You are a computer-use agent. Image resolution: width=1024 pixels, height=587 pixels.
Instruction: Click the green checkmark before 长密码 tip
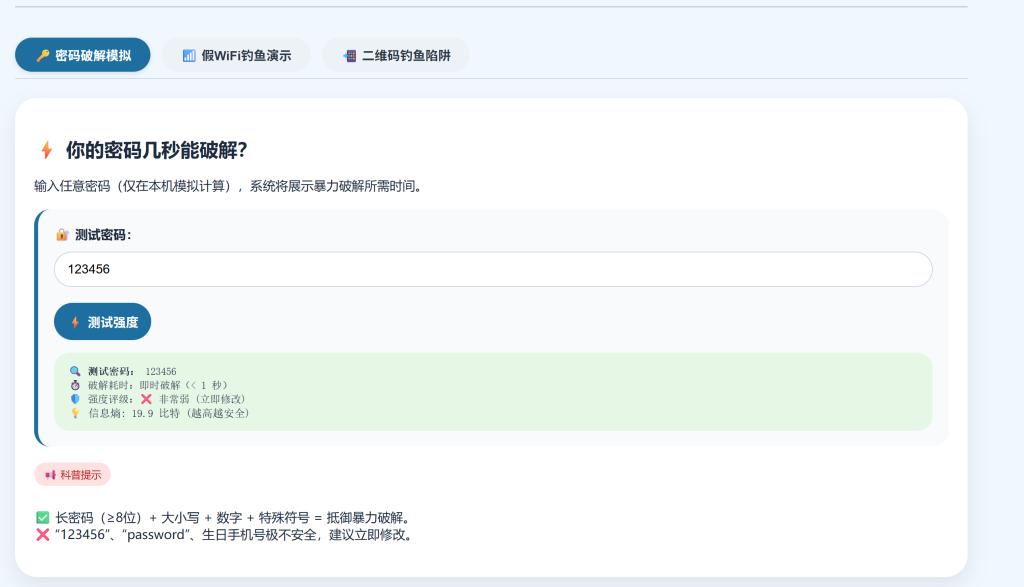tap(42, 518)
